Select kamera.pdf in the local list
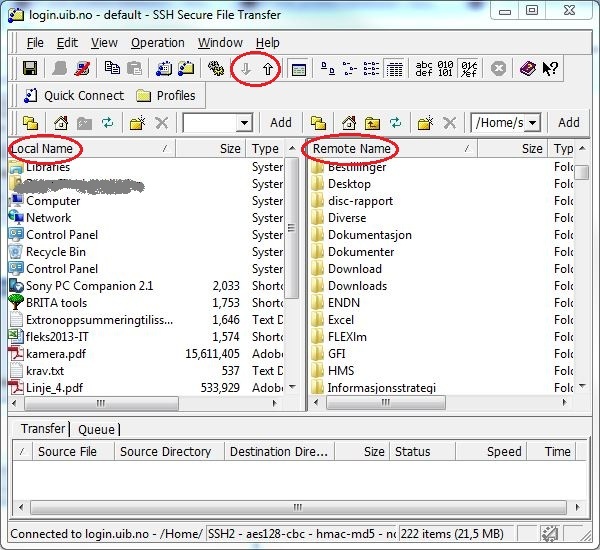Image resolution: width=600 pixels, height=550 pixels. click(54, 354)
